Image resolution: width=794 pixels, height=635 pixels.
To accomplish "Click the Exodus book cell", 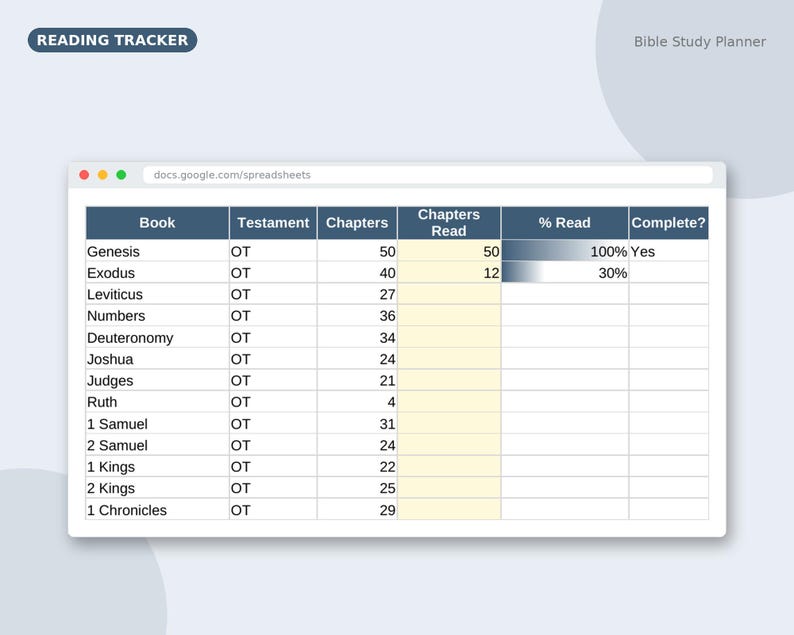I will (157, 272).
